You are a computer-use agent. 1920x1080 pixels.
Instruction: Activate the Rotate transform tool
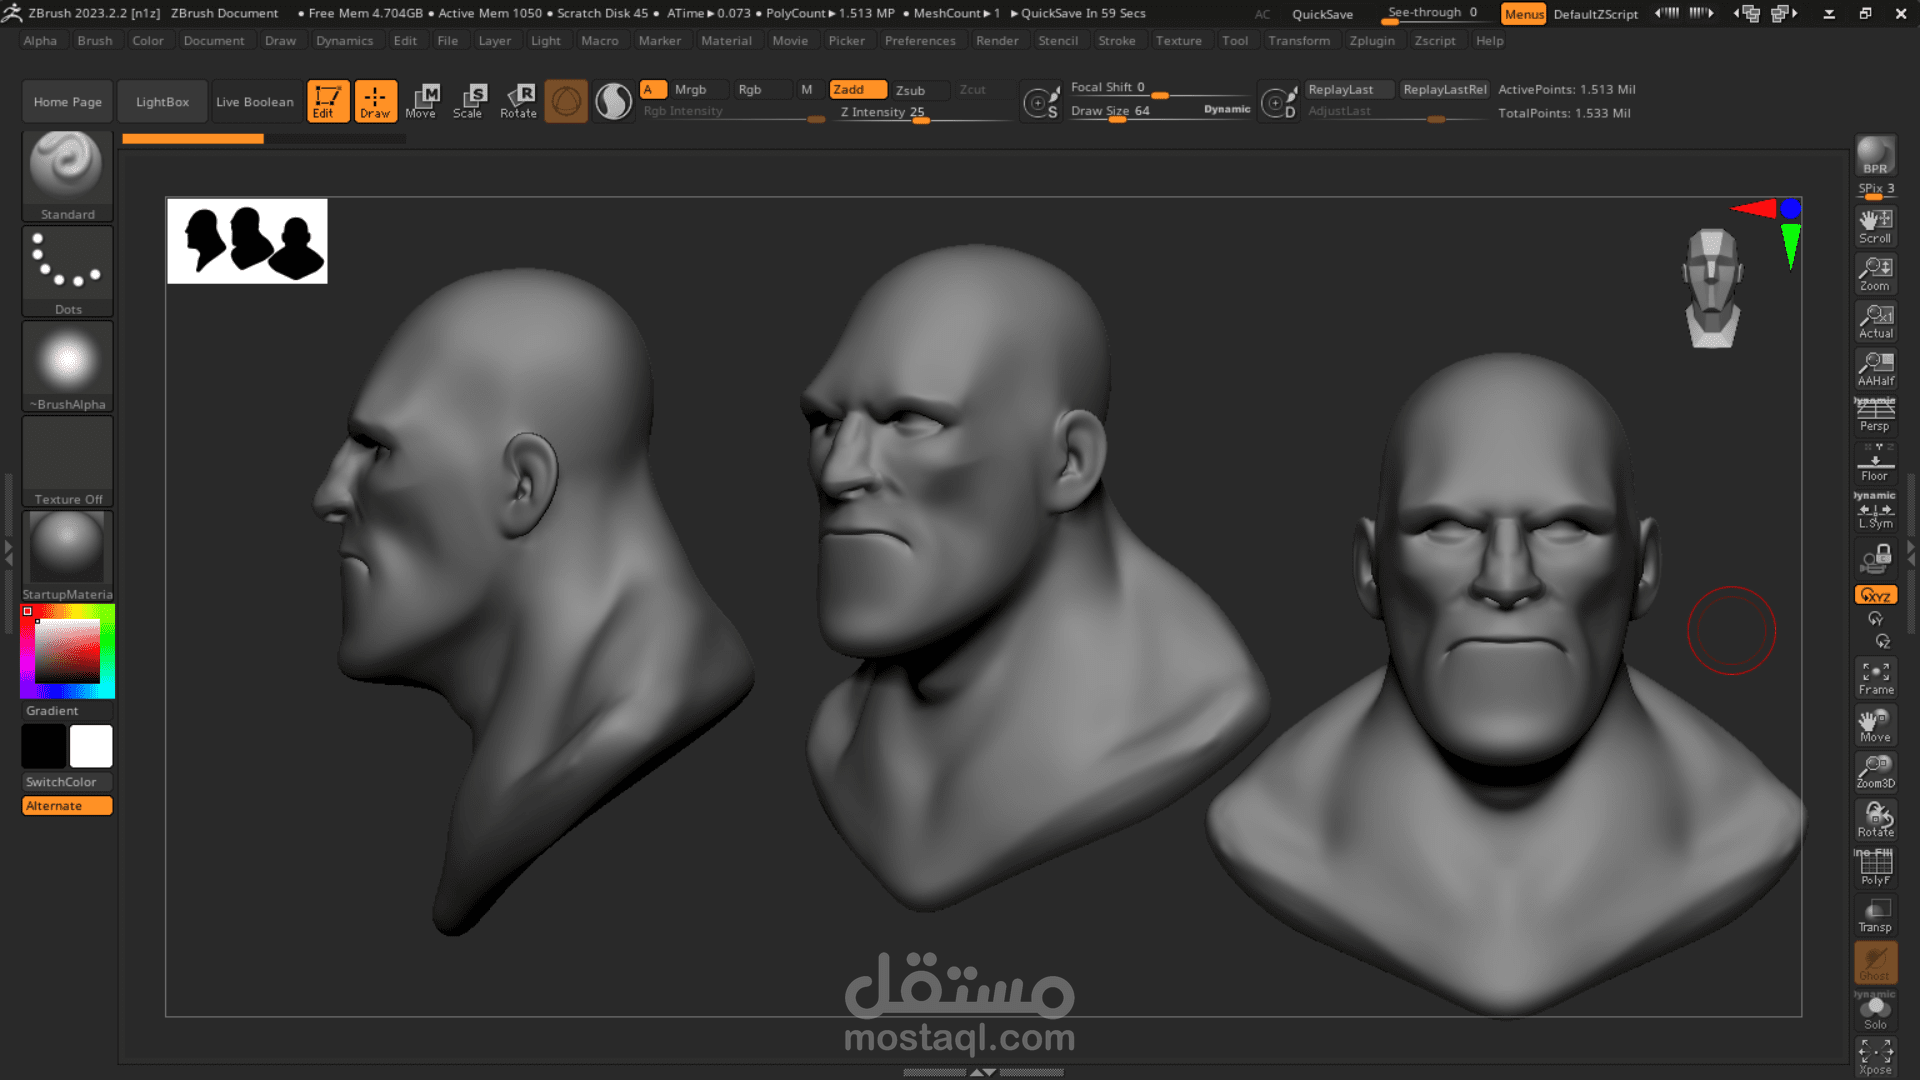(518, 101)
